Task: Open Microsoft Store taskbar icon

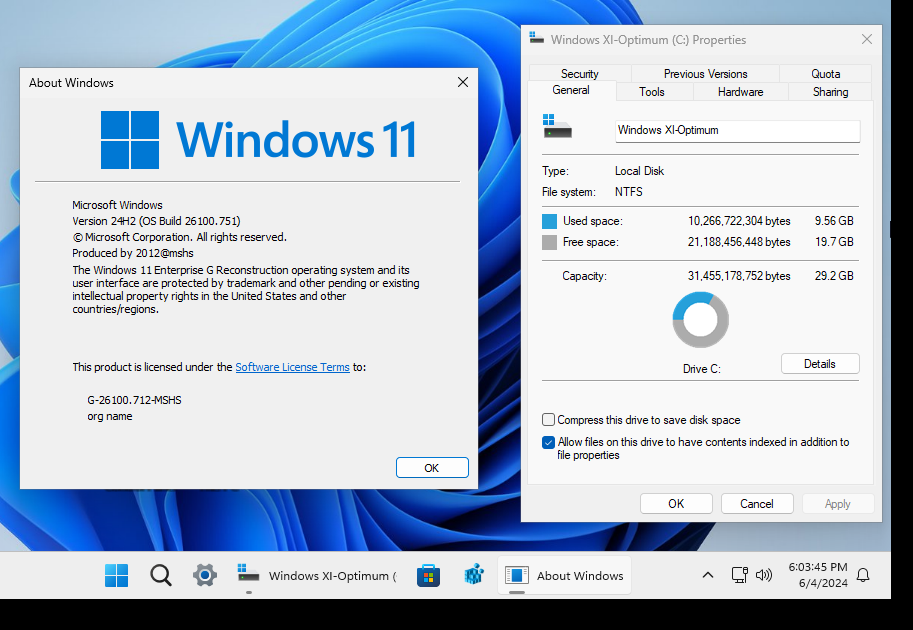Action: point(428,575)
